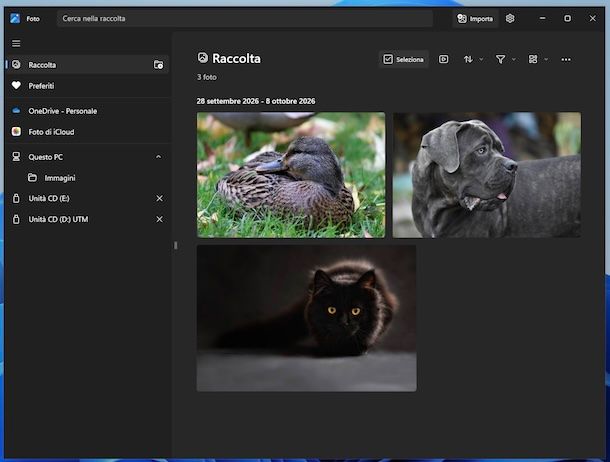Click the filter funnel icon
The width and height of the screenshot is (610, 462).
[x=500, y=59]
